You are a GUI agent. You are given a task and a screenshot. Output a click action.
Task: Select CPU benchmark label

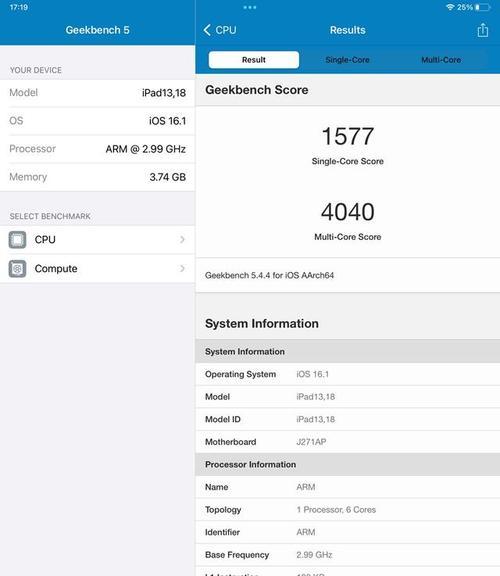[x=45, y=240]
